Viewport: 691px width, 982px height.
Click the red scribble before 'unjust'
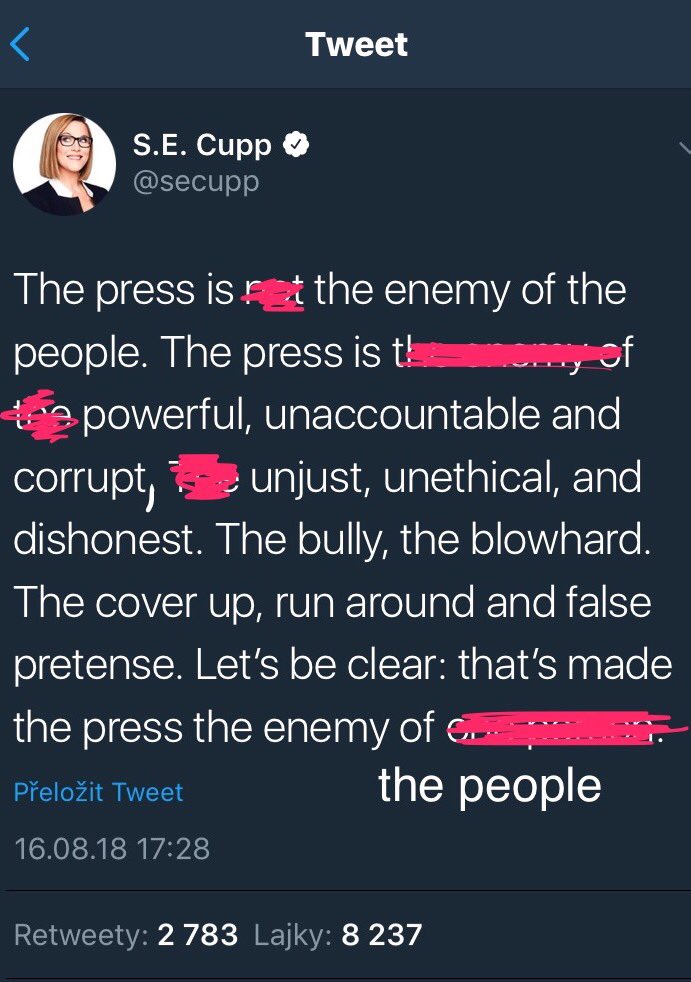(x=204, y=477)
